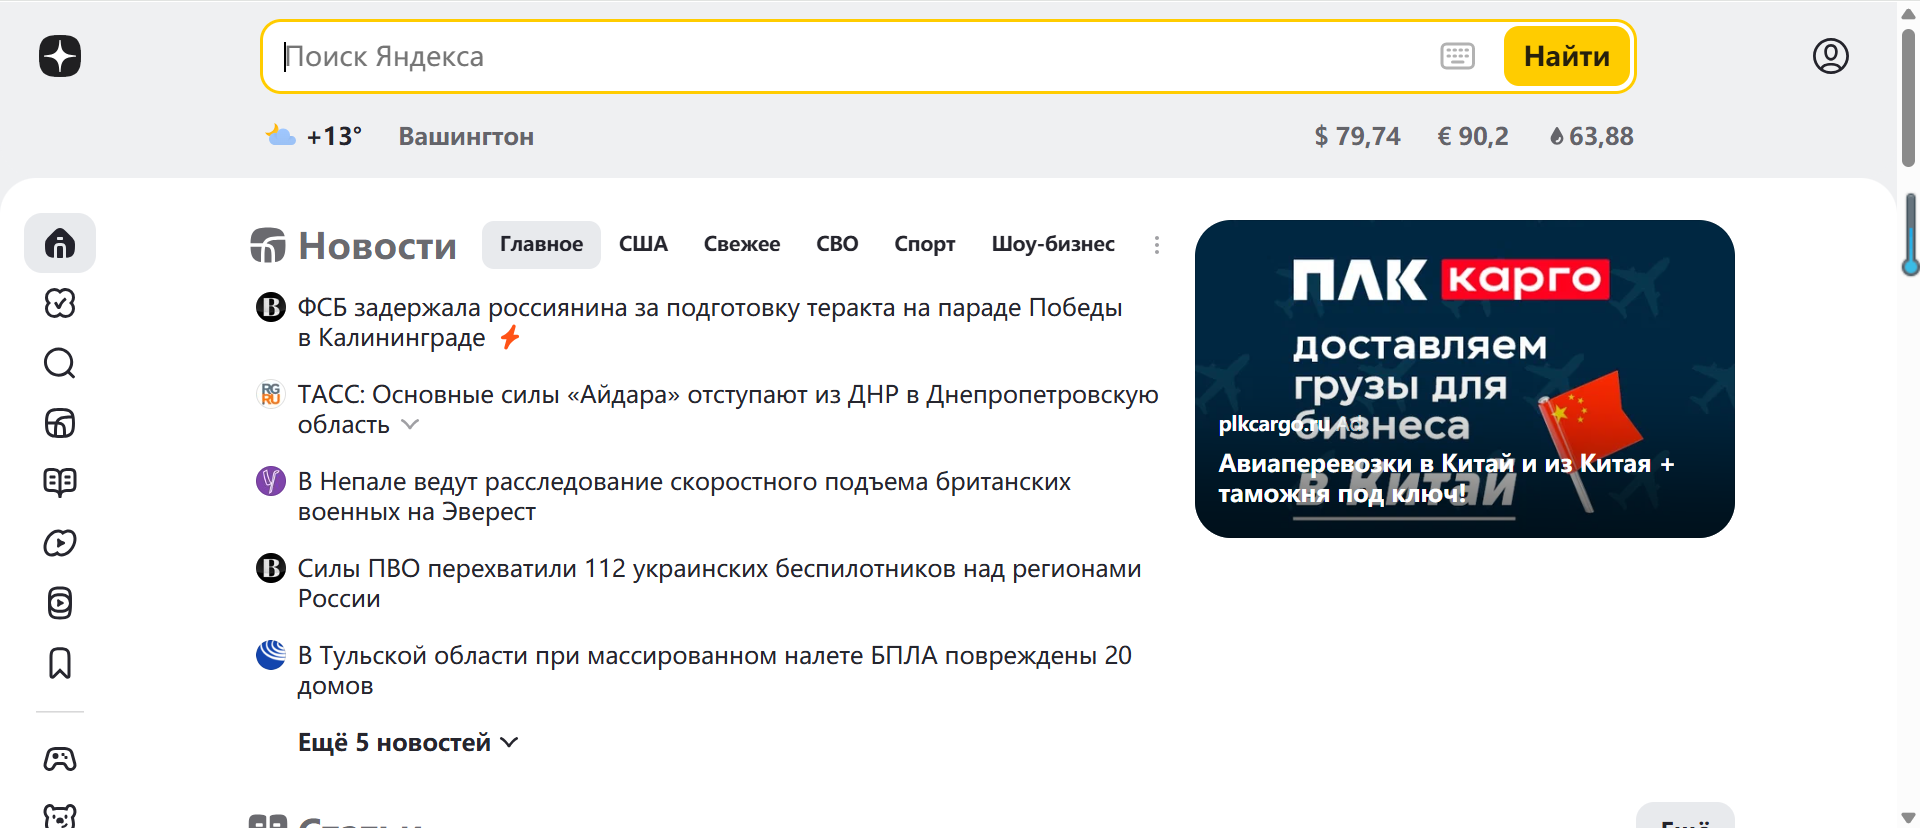Click the Новости section logo icon
Image resolution: width=1920 pixels, height=828 pixels.
click(x=268, y=245)
